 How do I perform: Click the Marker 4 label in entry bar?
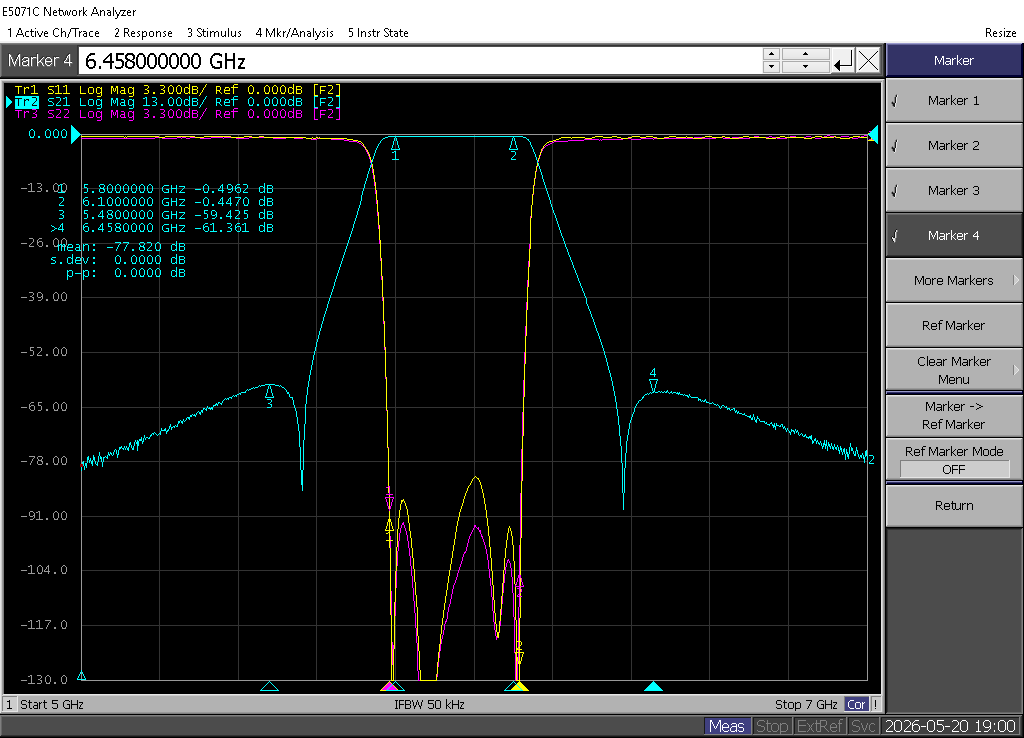(40, 61)
